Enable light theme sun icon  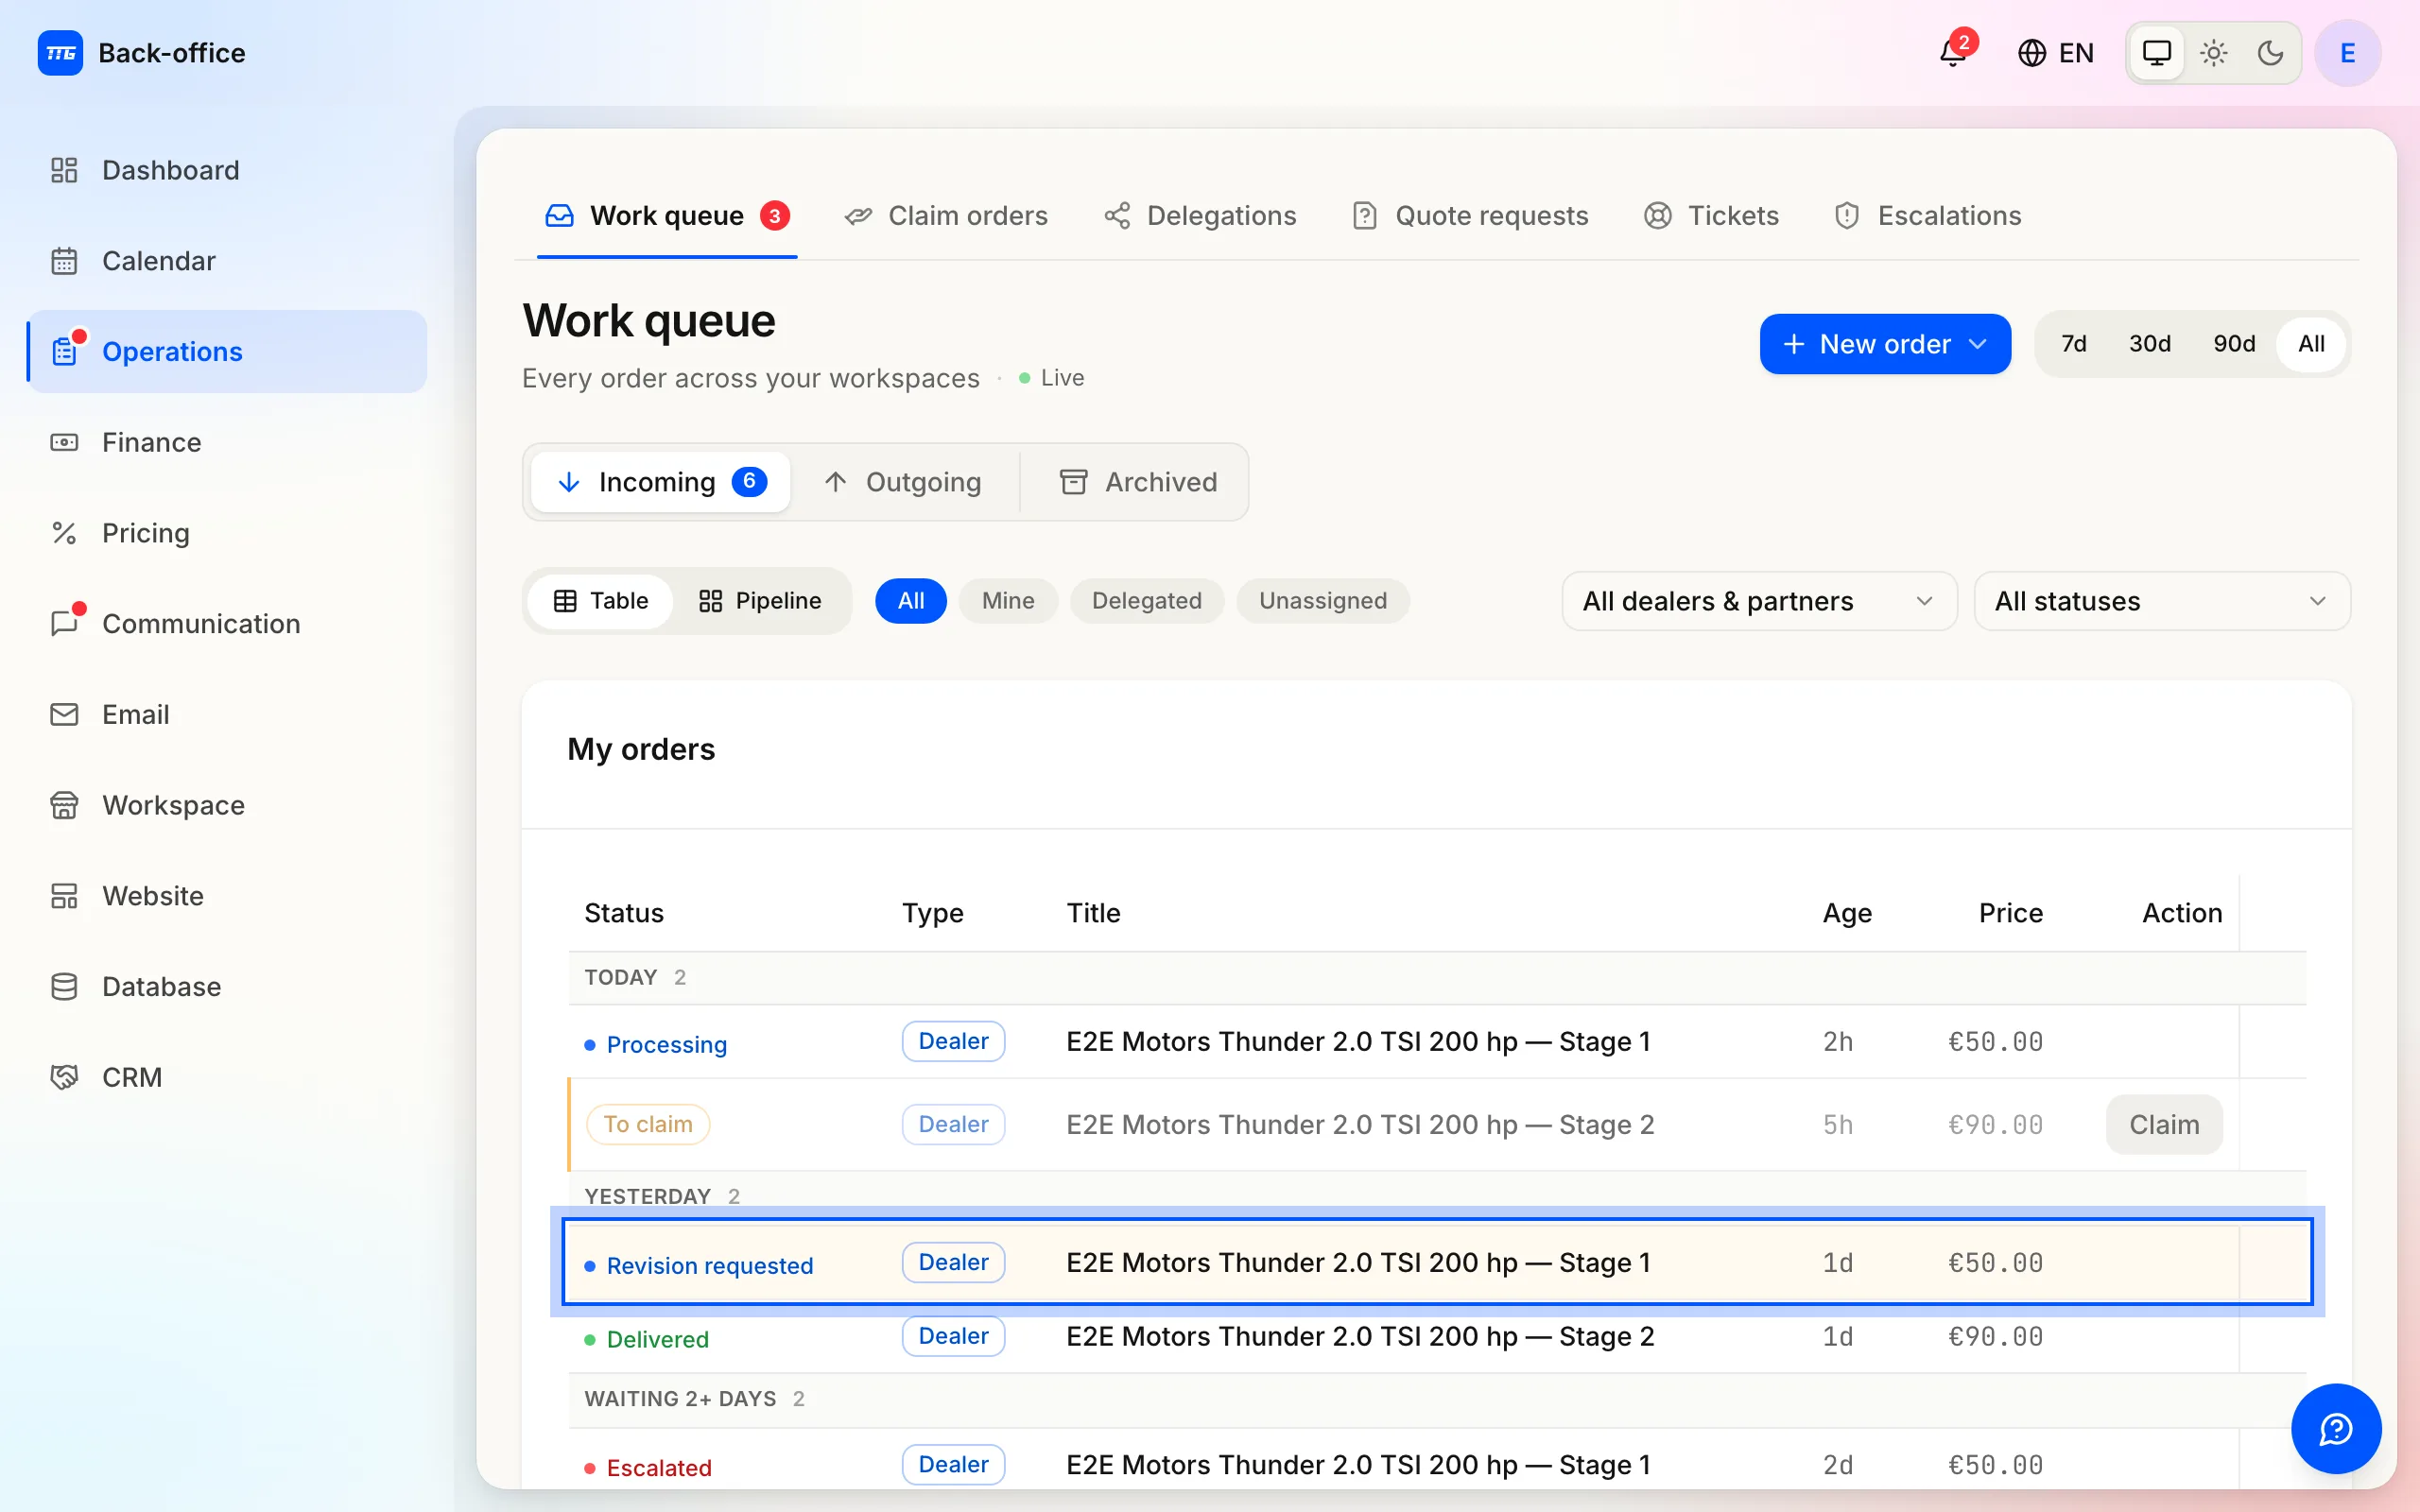2214,53
